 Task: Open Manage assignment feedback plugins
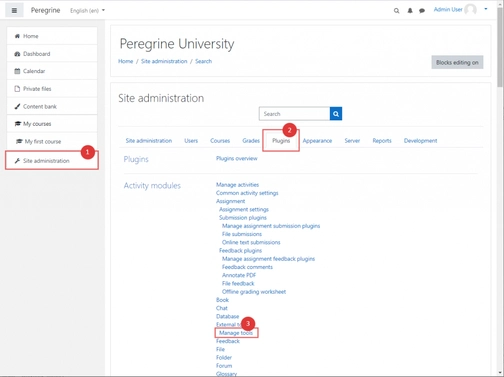point(268,259)
